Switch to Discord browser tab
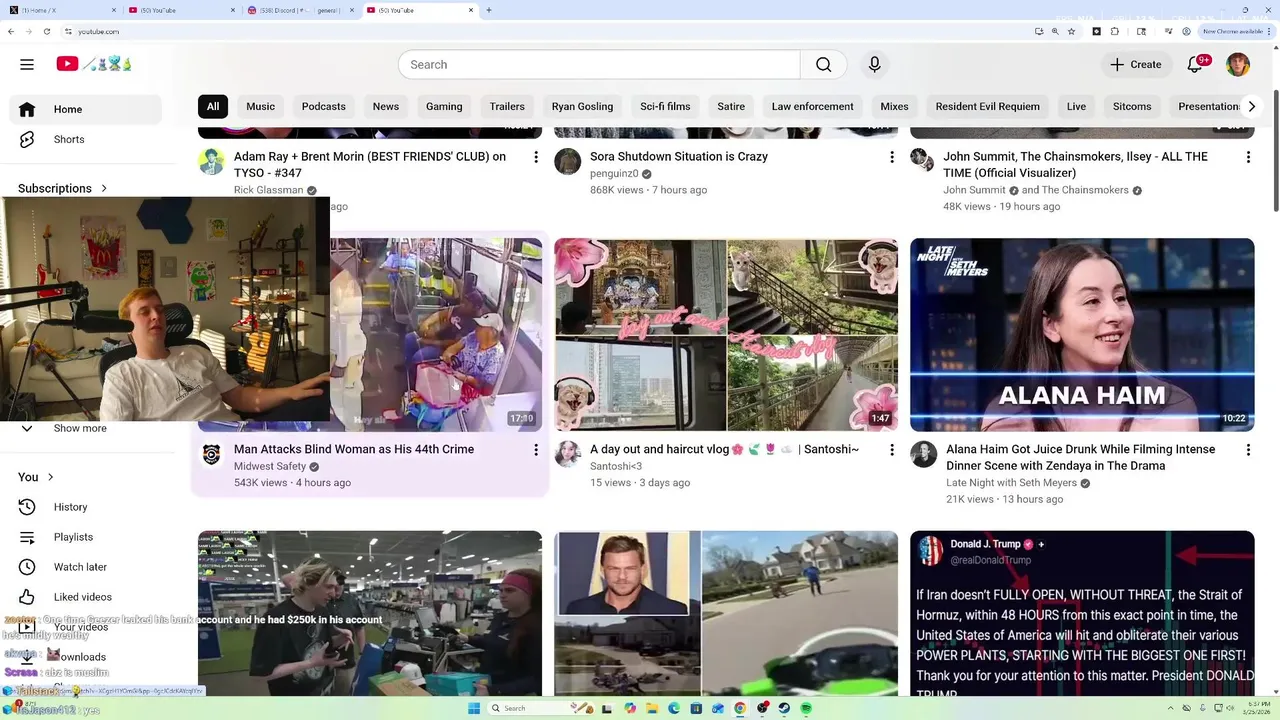Screen dimensions: 1280x720 300,10
